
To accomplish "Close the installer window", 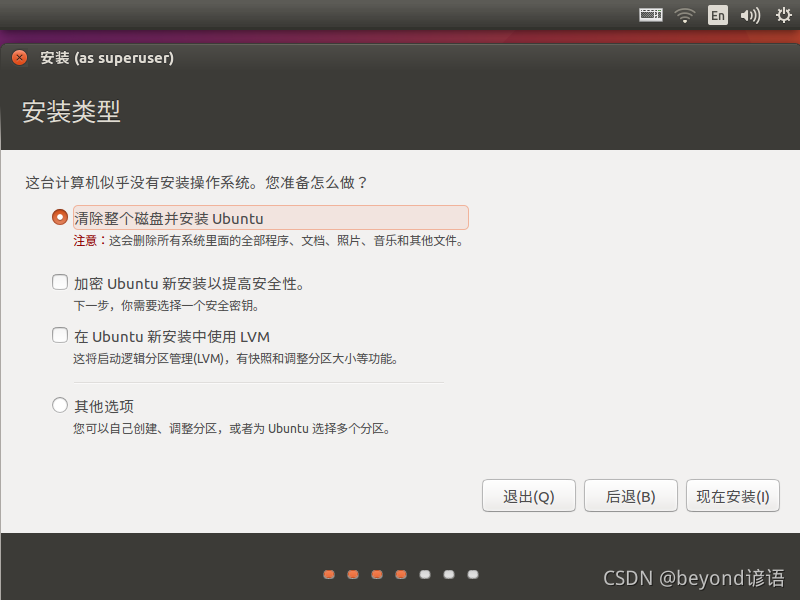I will click(19, 58).
